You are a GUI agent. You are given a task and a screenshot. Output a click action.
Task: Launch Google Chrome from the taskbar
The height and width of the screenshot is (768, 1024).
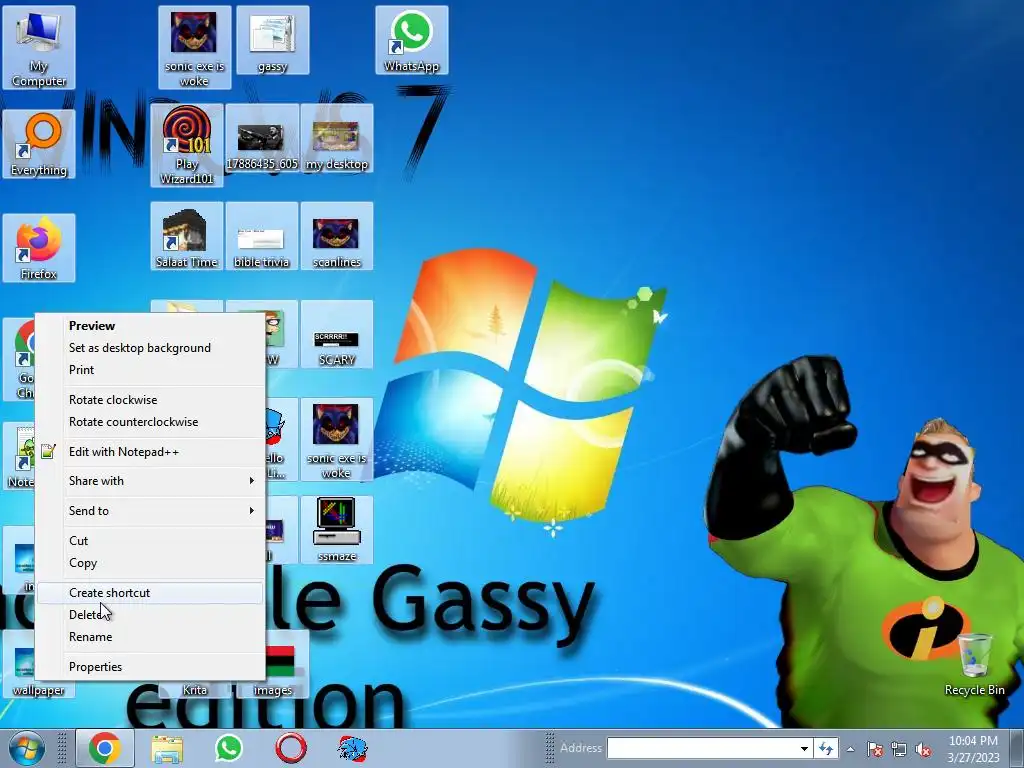point(105,748)
